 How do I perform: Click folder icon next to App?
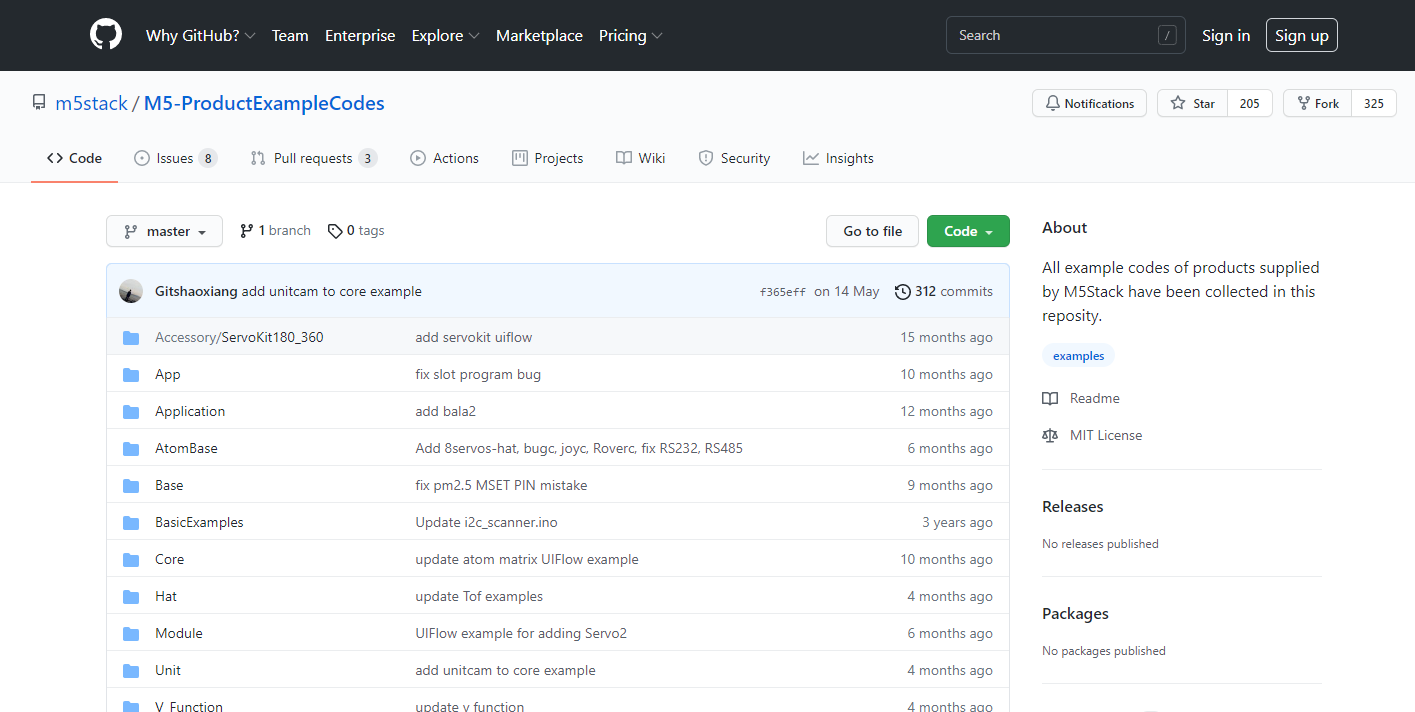131,374
